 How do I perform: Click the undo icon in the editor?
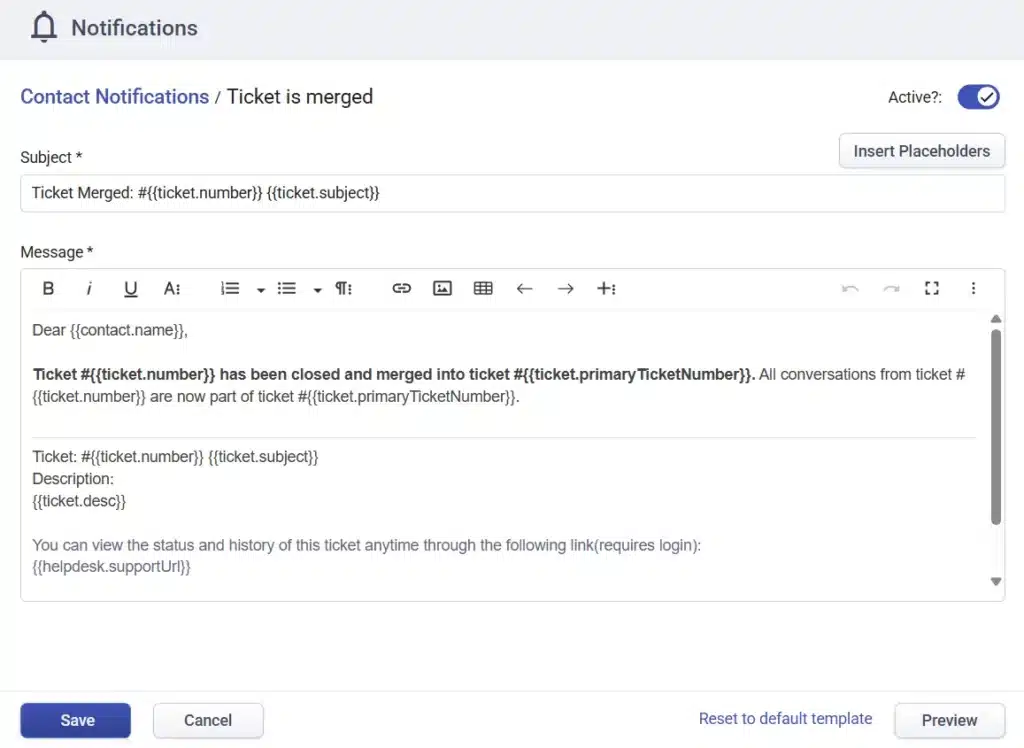[x=850, y=288]
